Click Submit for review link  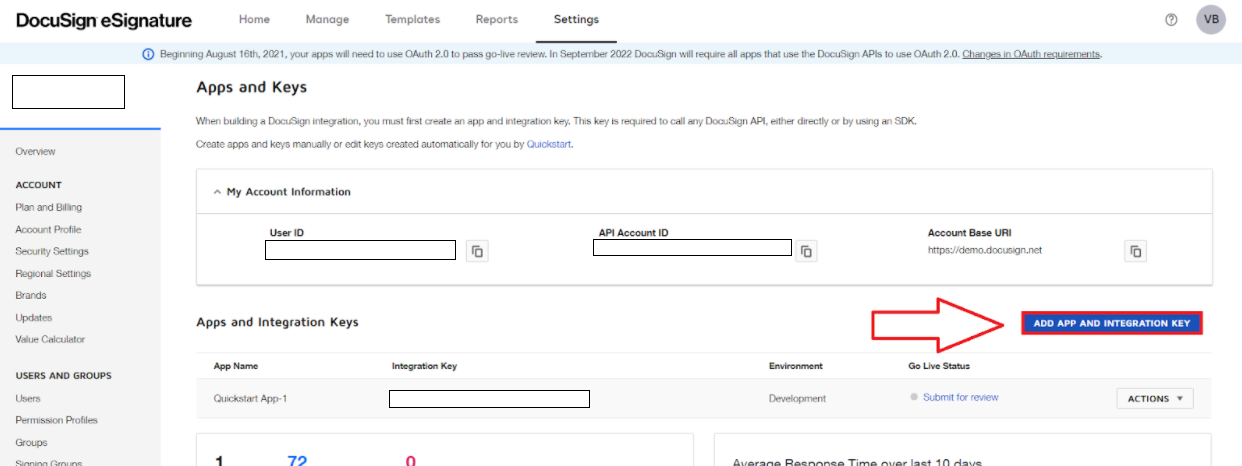click(960, 397)
